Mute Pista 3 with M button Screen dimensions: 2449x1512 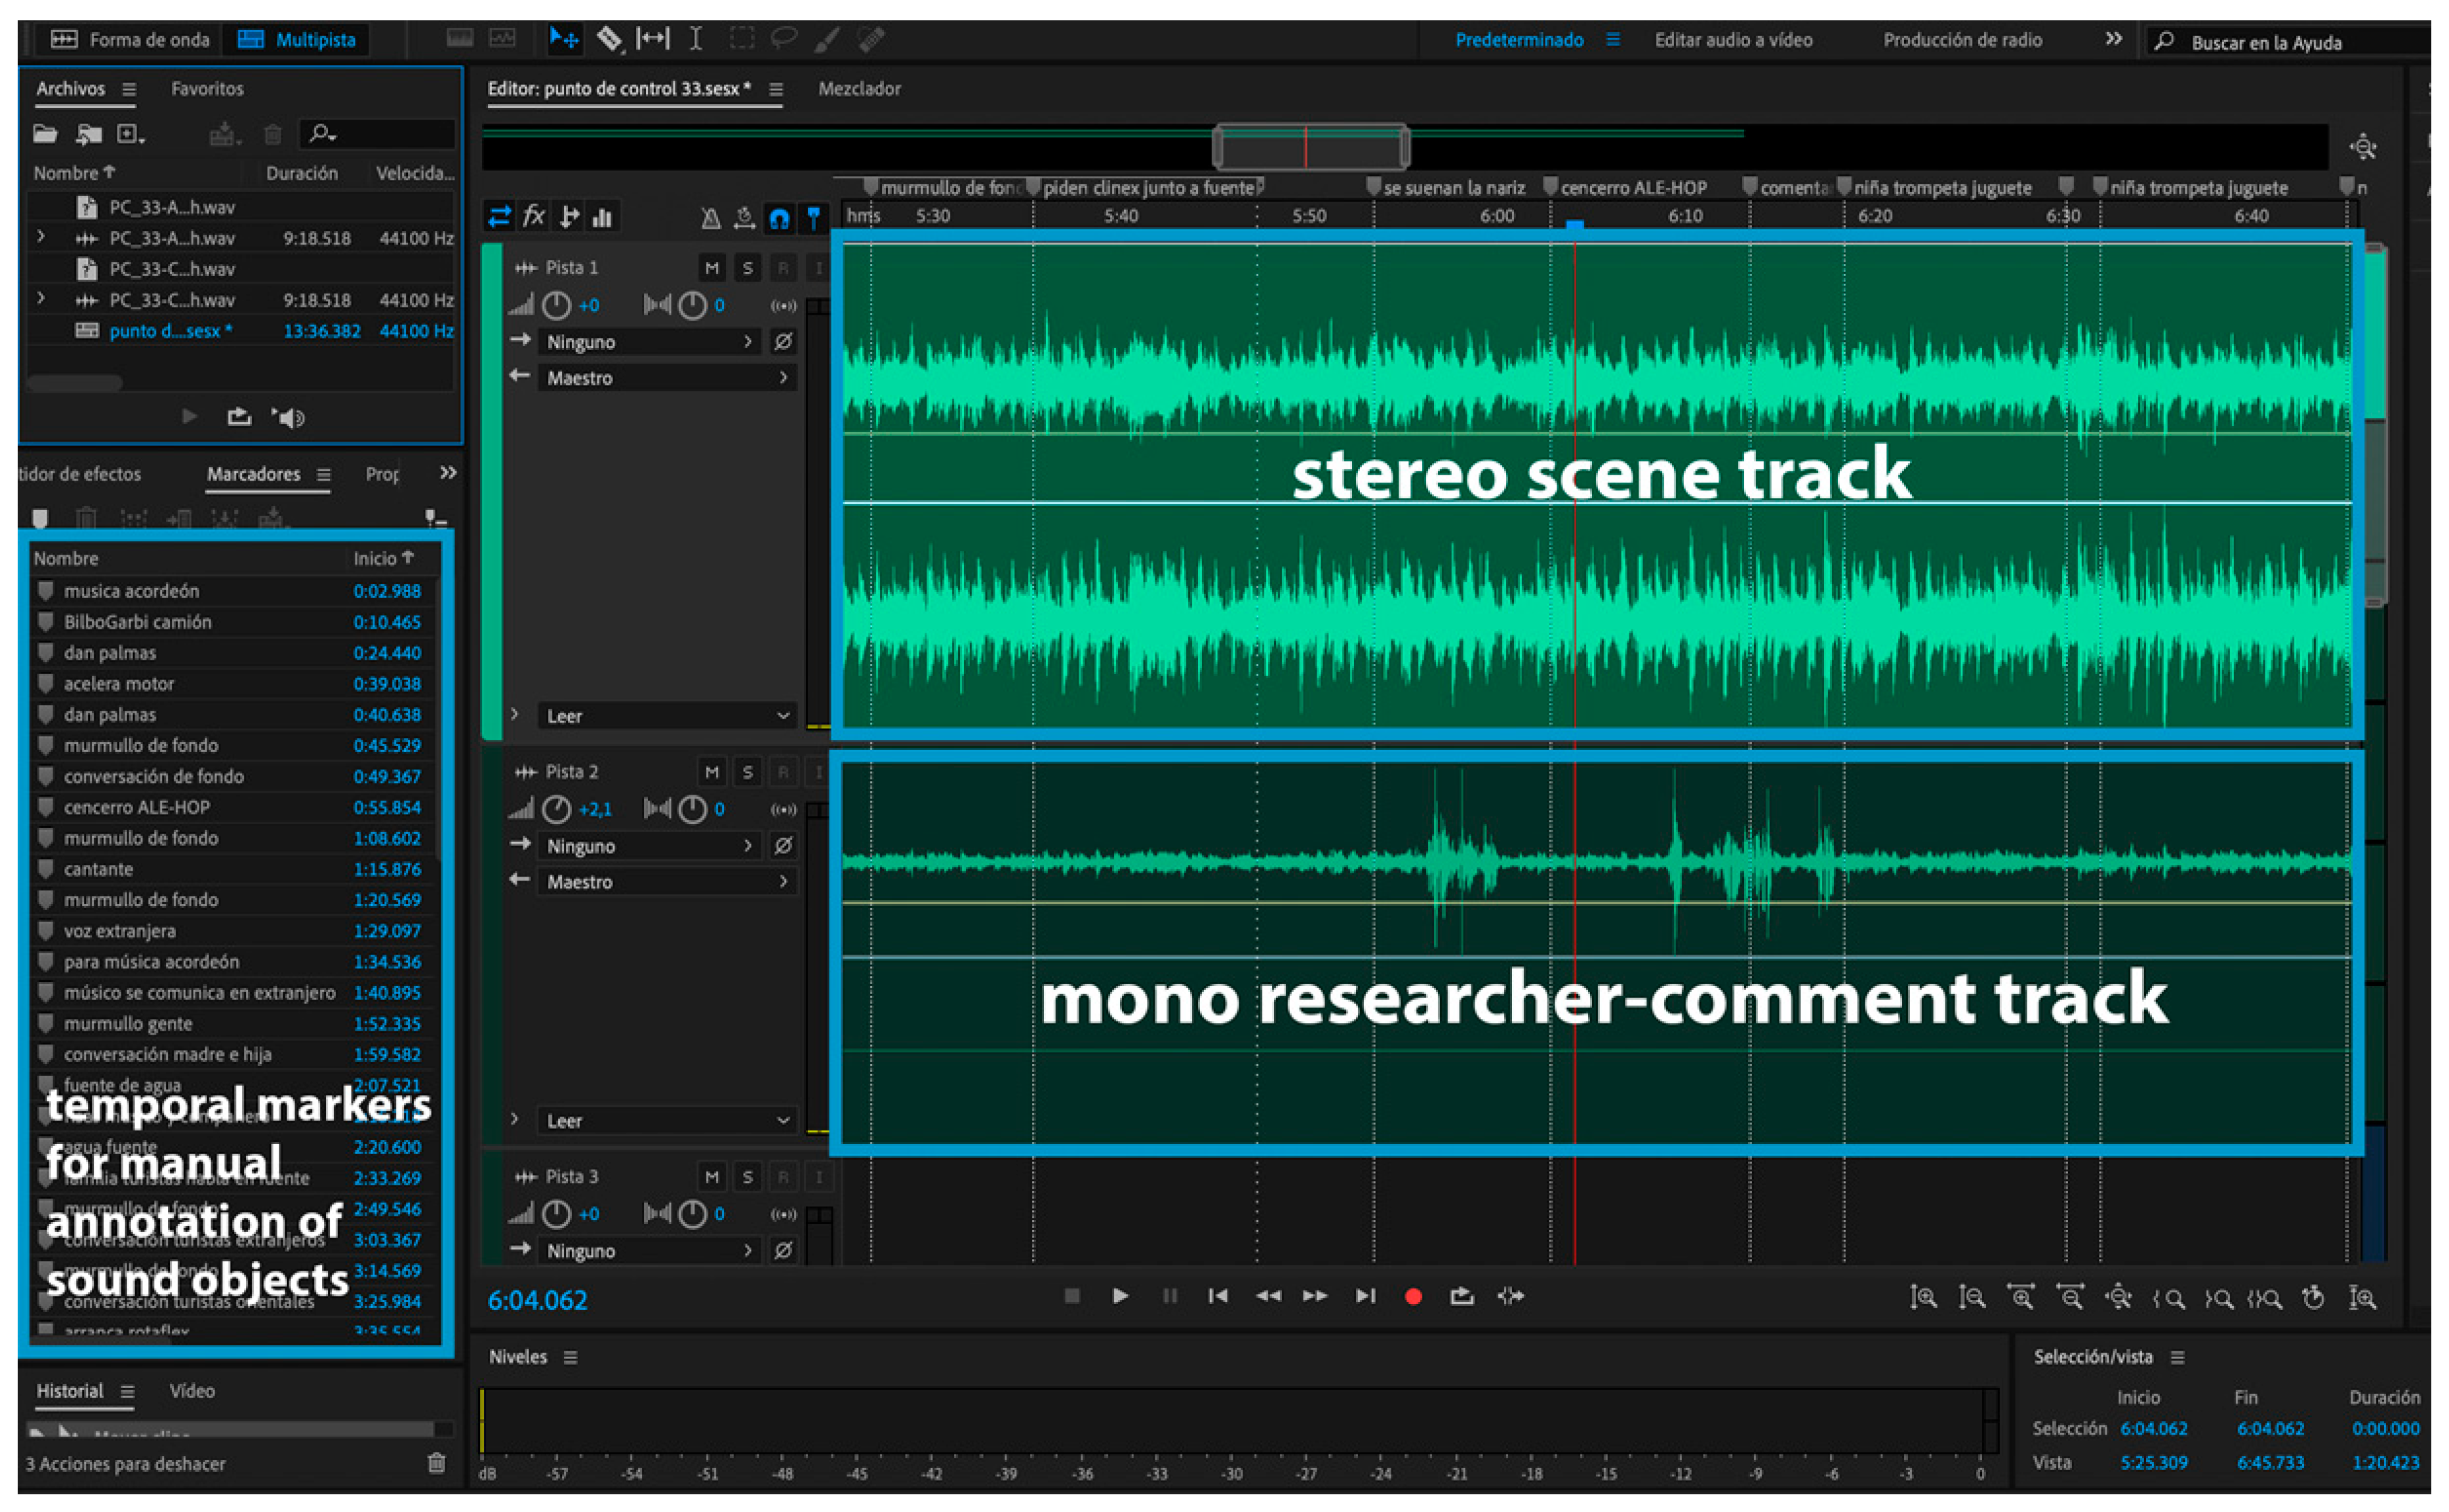[711, 1177]
